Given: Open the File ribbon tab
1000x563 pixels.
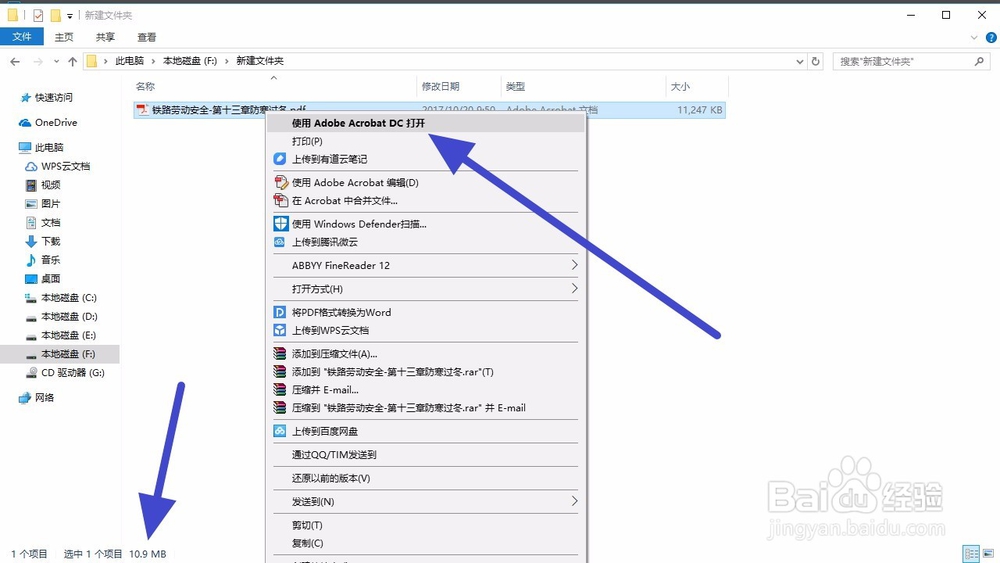Looking at the screenshot, I should coord(22,37).
